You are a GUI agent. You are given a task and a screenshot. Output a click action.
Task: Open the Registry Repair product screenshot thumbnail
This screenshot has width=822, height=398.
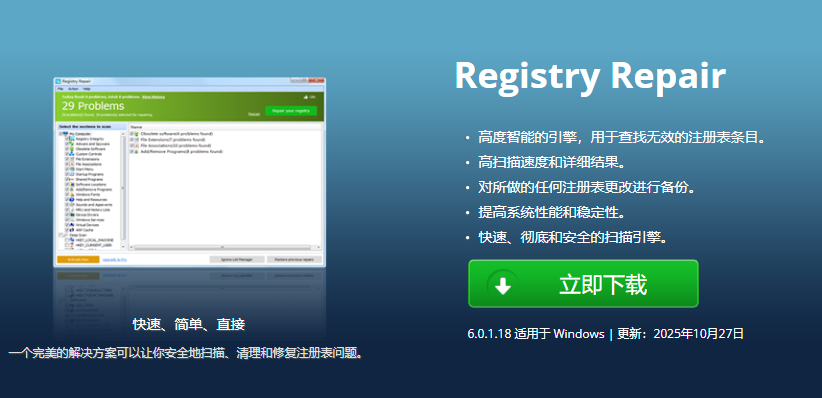(189, 172)
